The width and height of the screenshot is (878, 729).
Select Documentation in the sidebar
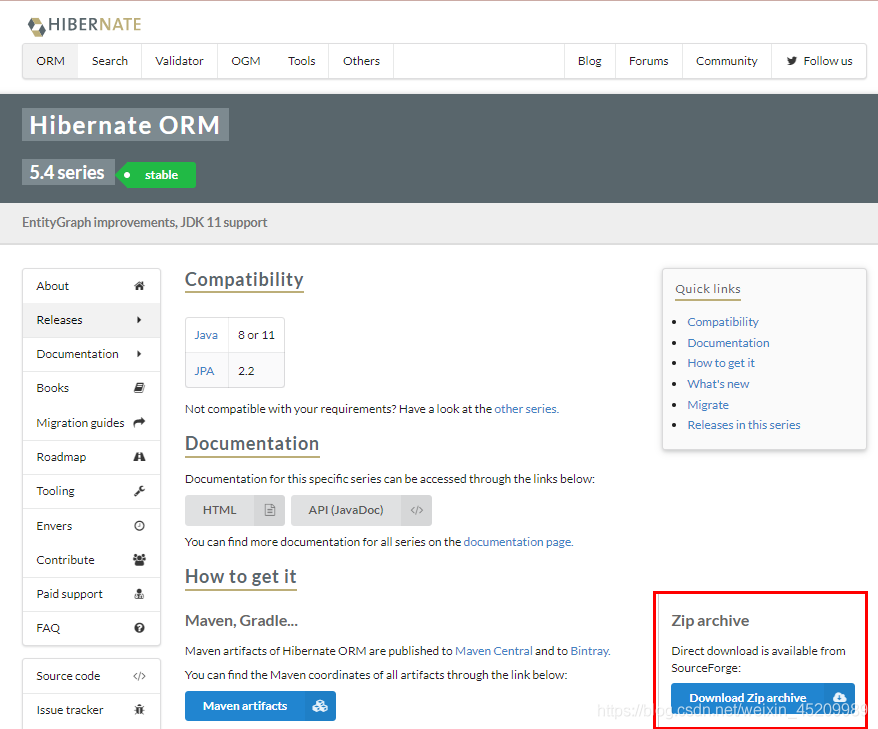[91, 354]
